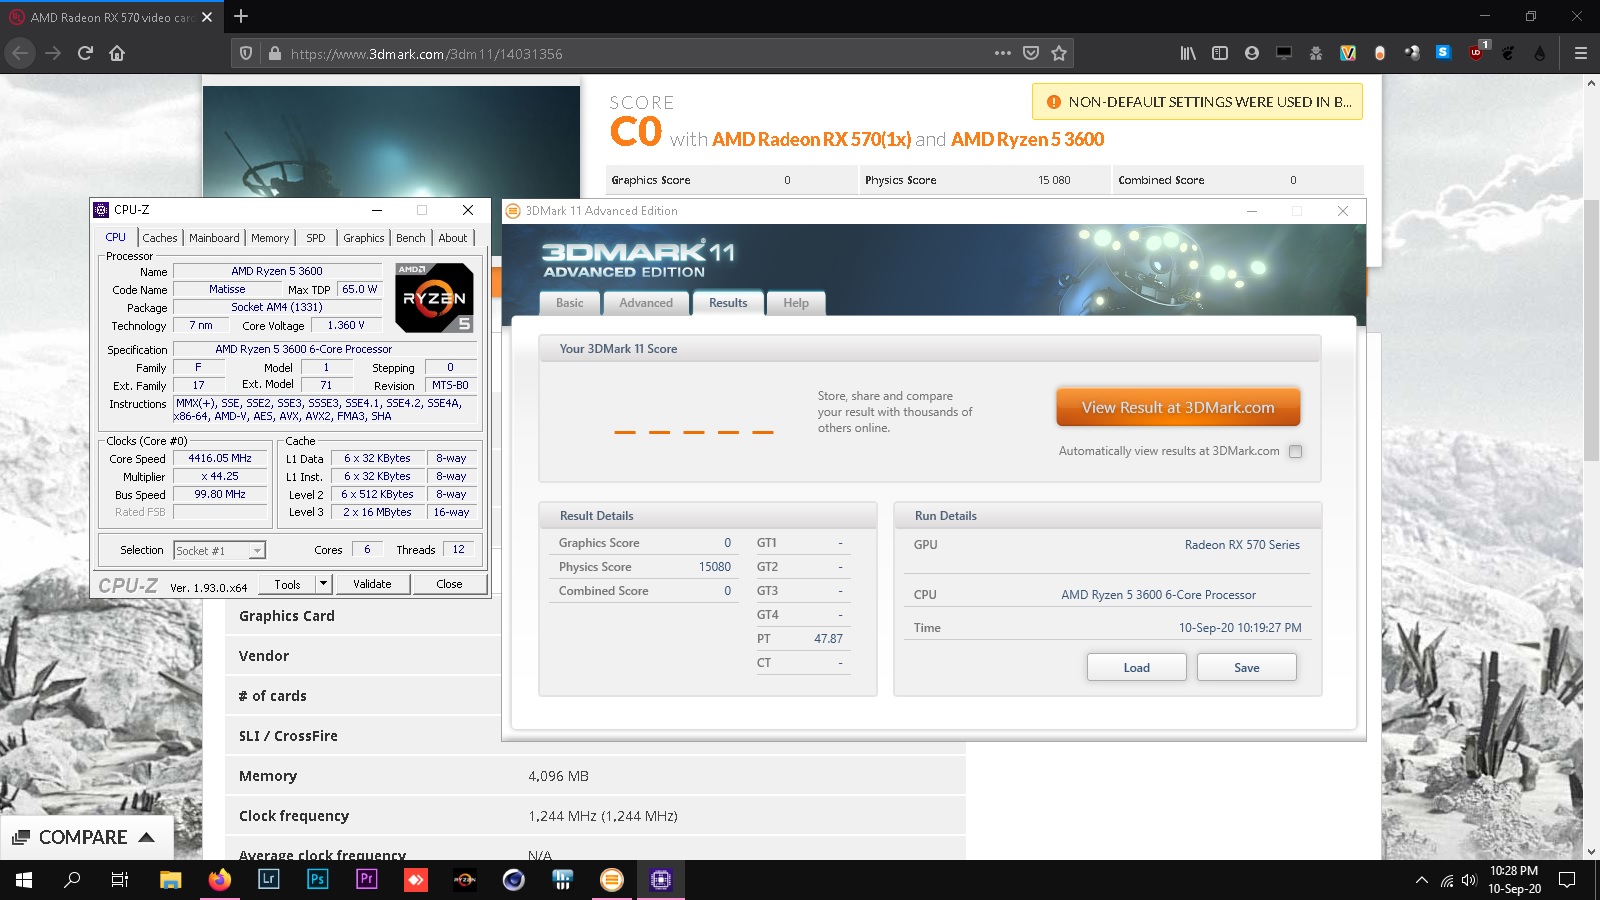Image resolution: width=1600 pixels, height=900 pixels.
Task: Switch to CPU-Z SPD tab
Action: (316, 238)
